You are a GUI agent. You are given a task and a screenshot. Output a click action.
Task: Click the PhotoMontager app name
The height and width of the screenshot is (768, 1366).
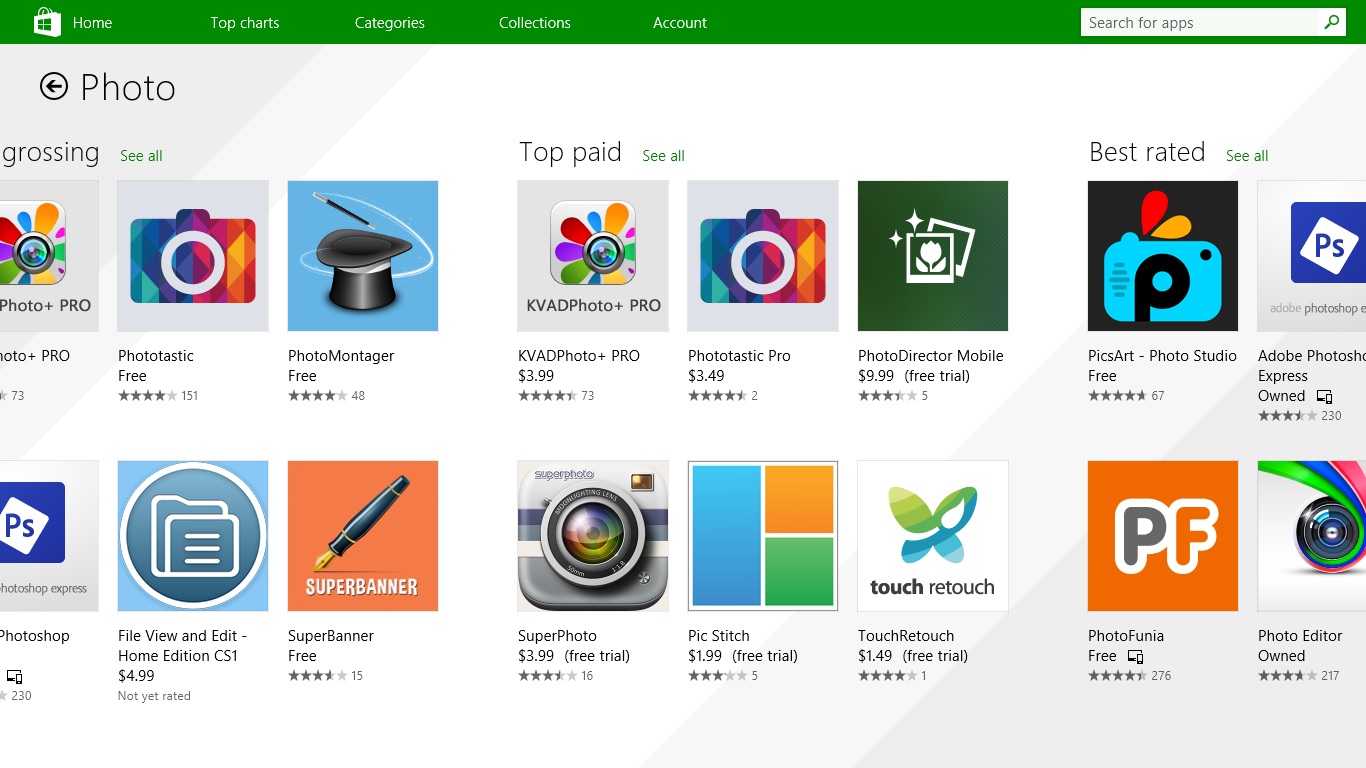pyautogui.click(x=341, y=356)
